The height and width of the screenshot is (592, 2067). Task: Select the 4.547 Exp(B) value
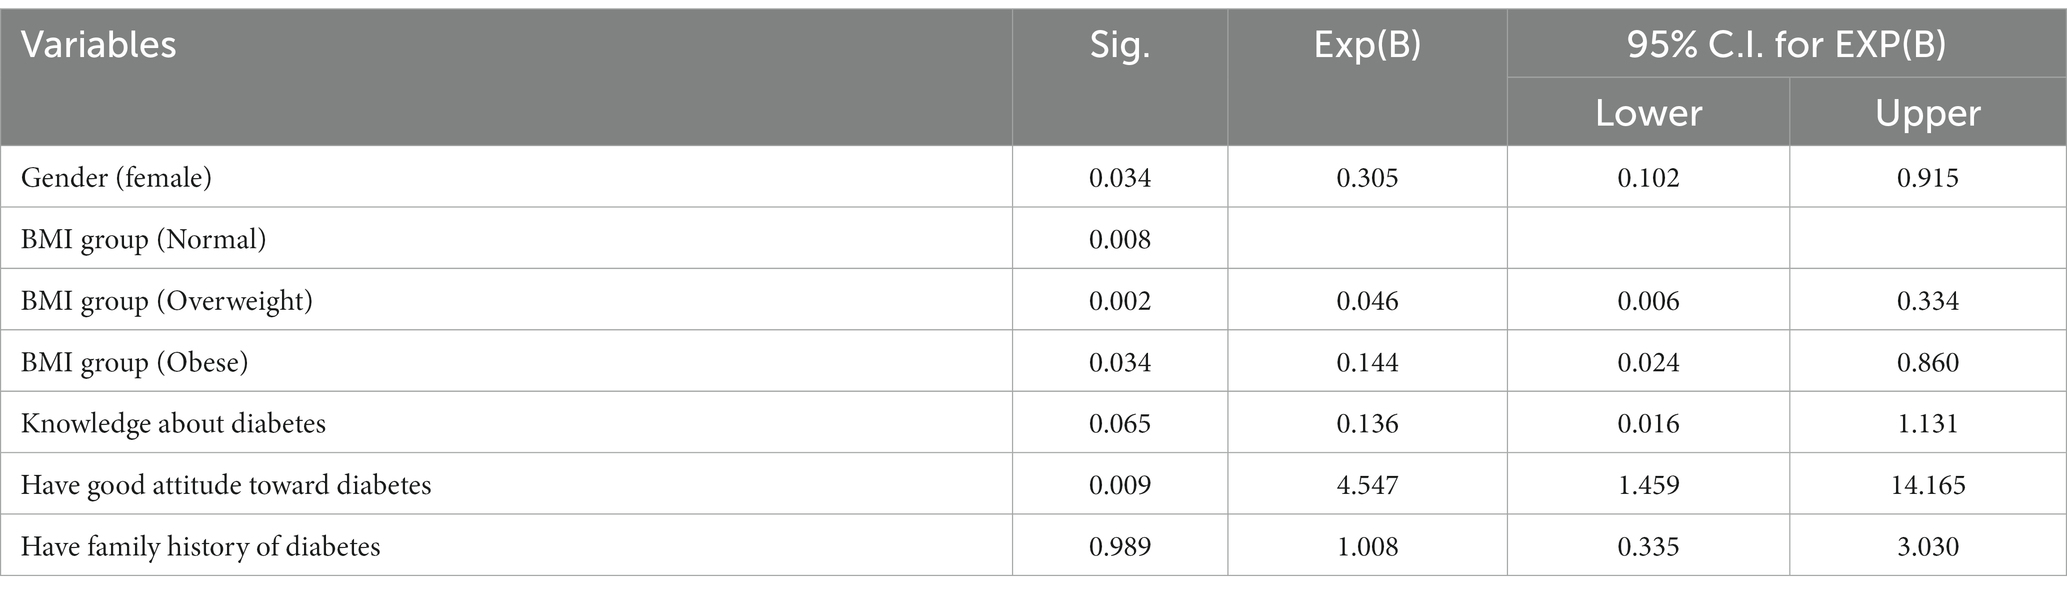coord(1367,486)
